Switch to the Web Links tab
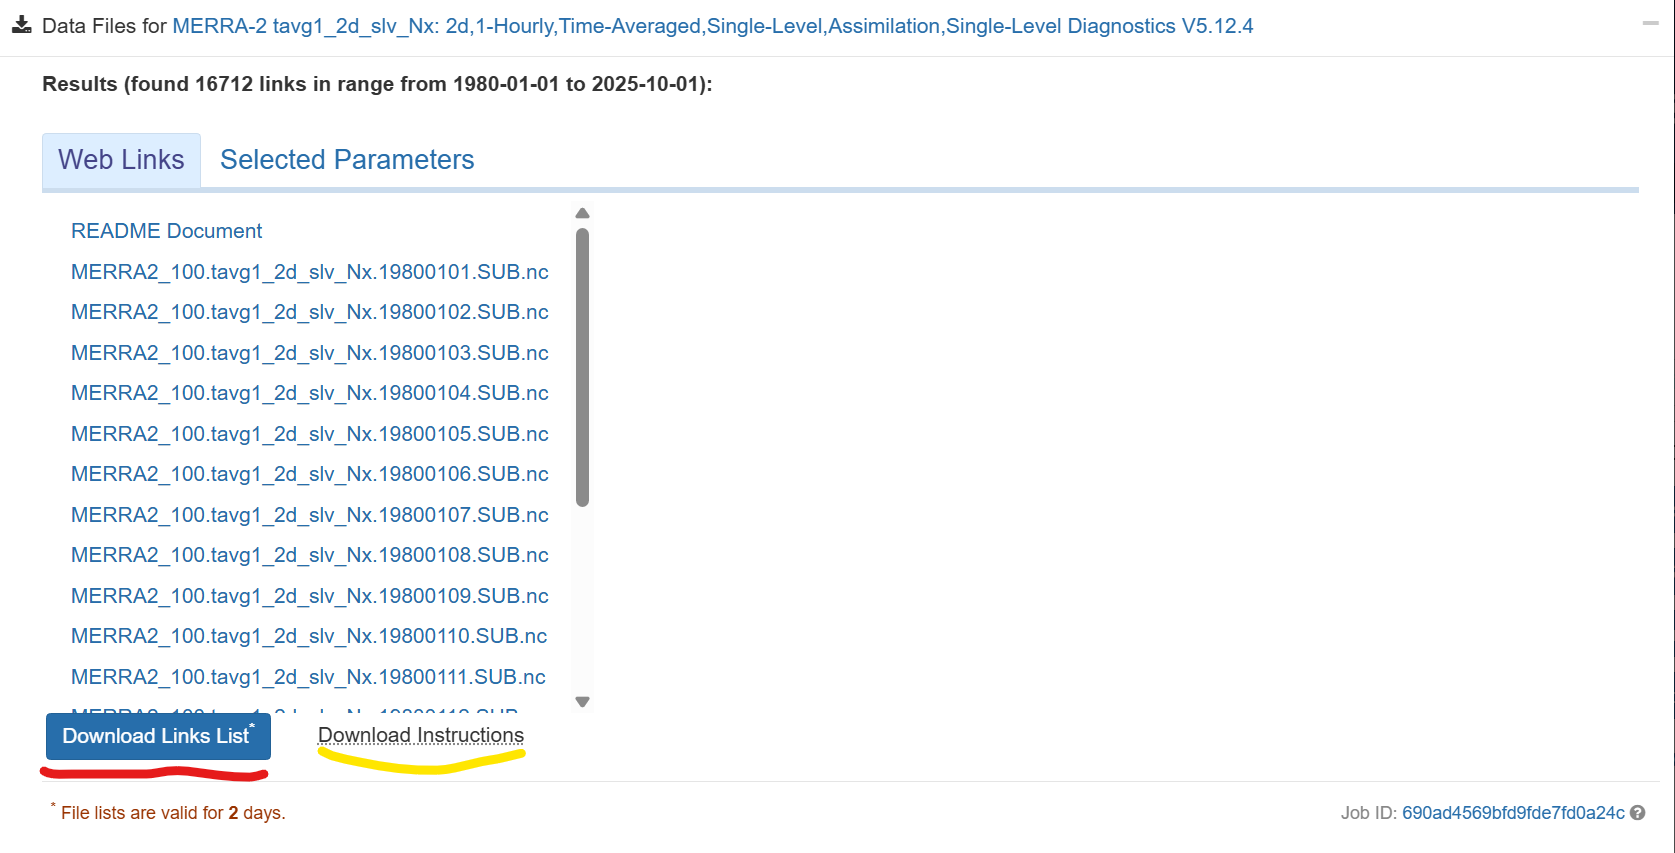Viewport: 1675px width, 853px height. tap(121, 160)
